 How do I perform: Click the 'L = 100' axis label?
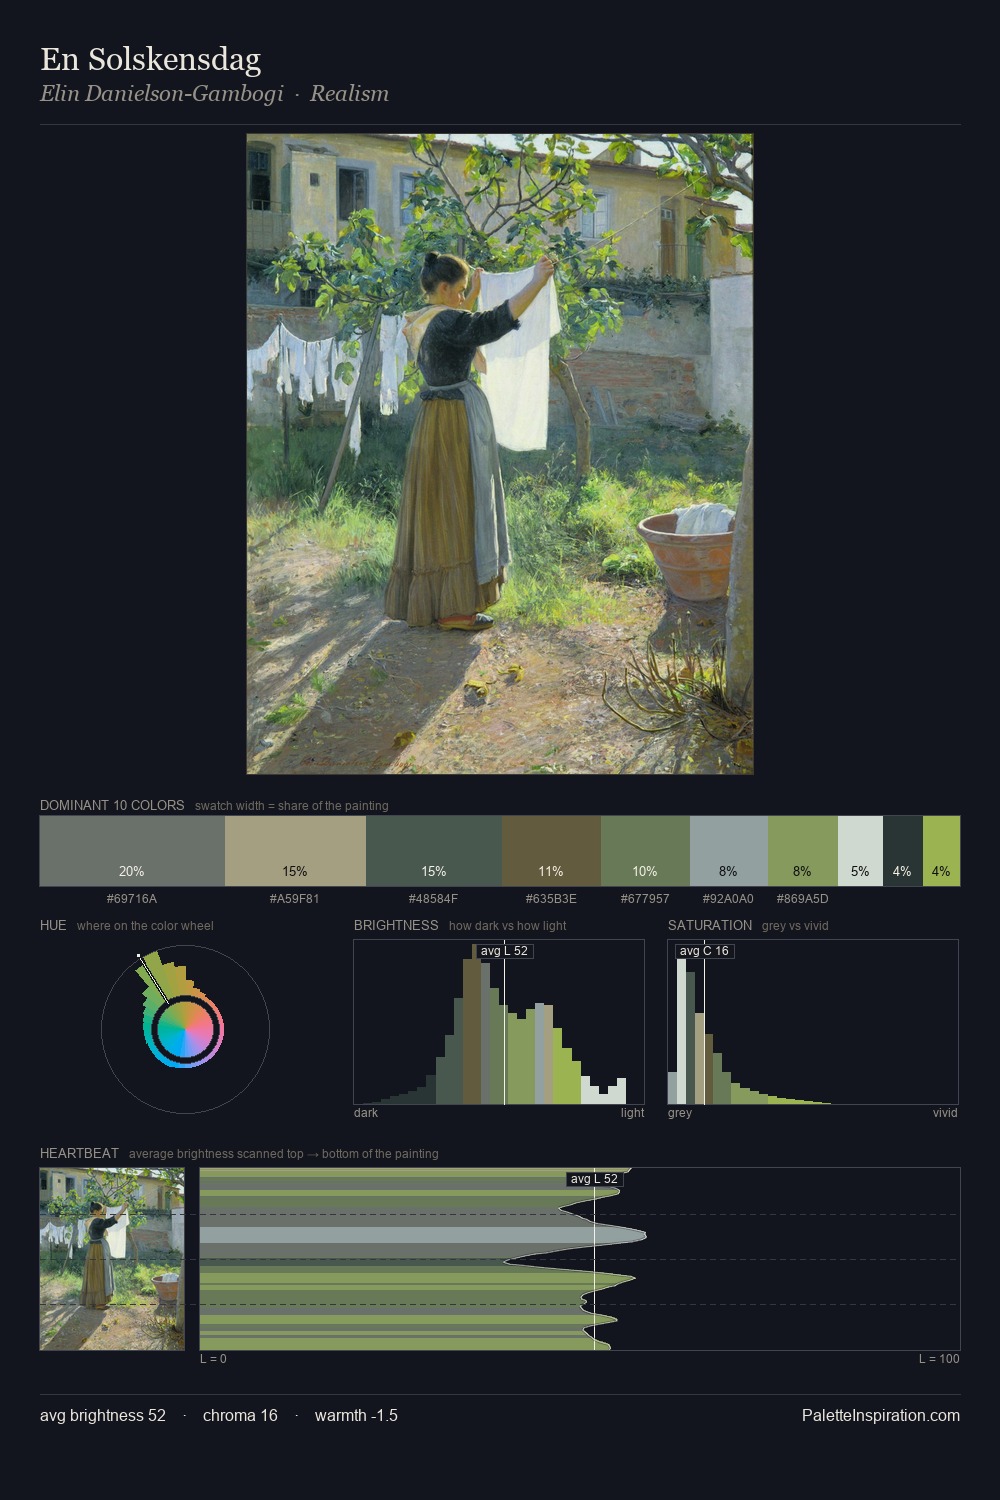[939, 1359]
